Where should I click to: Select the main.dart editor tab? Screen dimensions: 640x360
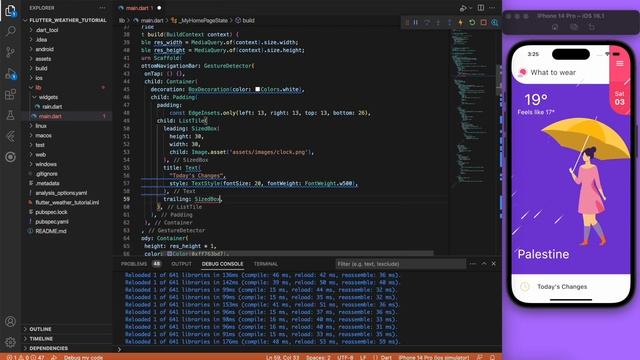(x=139, y=8)
